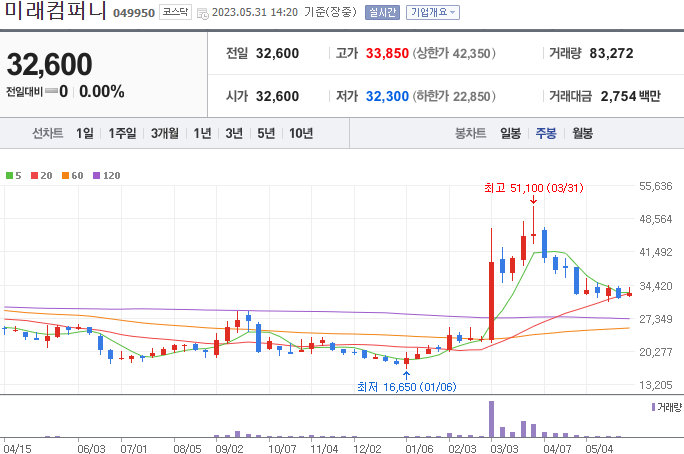The height and width of the screenshot is (454, 684).
Task: Click the stock code 049950
Action: pos(134,13)
